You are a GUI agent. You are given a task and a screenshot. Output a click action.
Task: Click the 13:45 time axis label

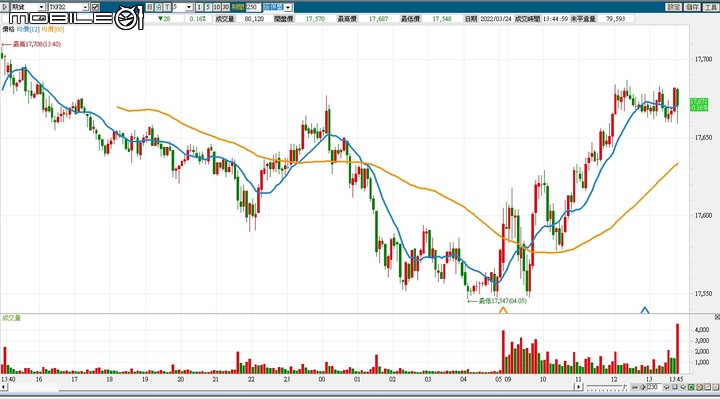(676, 379)
